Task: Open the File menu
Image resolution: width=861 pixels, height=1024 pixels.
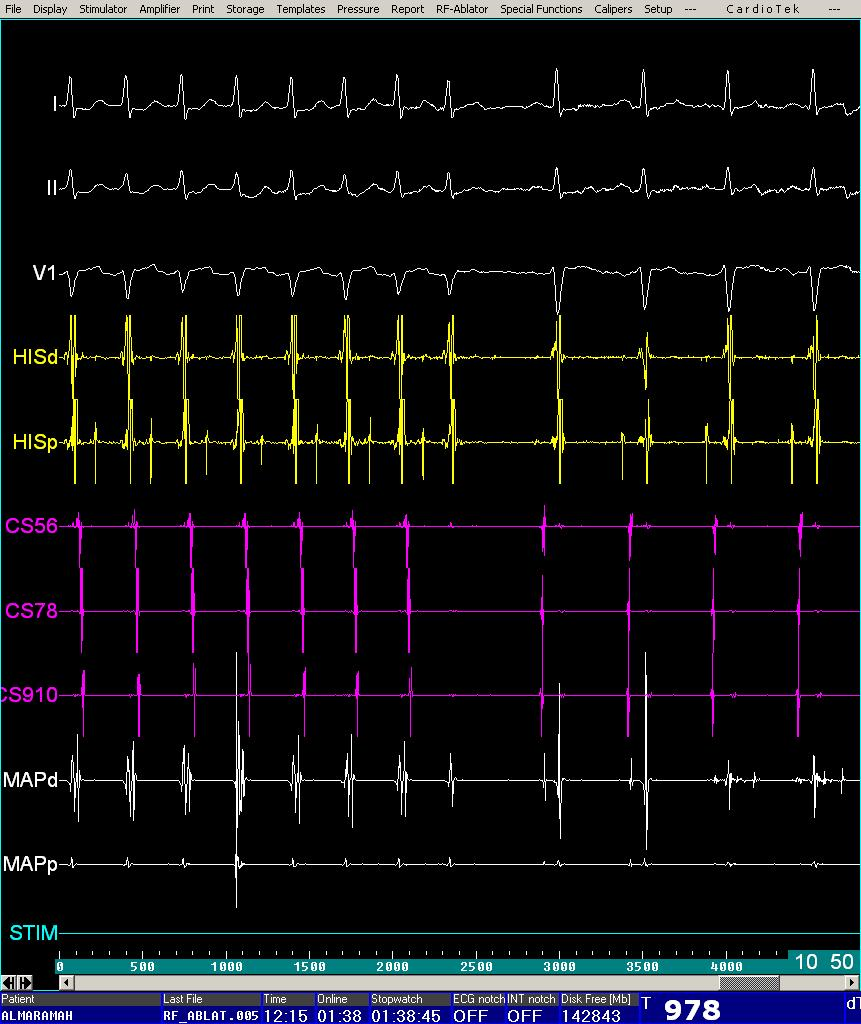Action: coord(12,9)
